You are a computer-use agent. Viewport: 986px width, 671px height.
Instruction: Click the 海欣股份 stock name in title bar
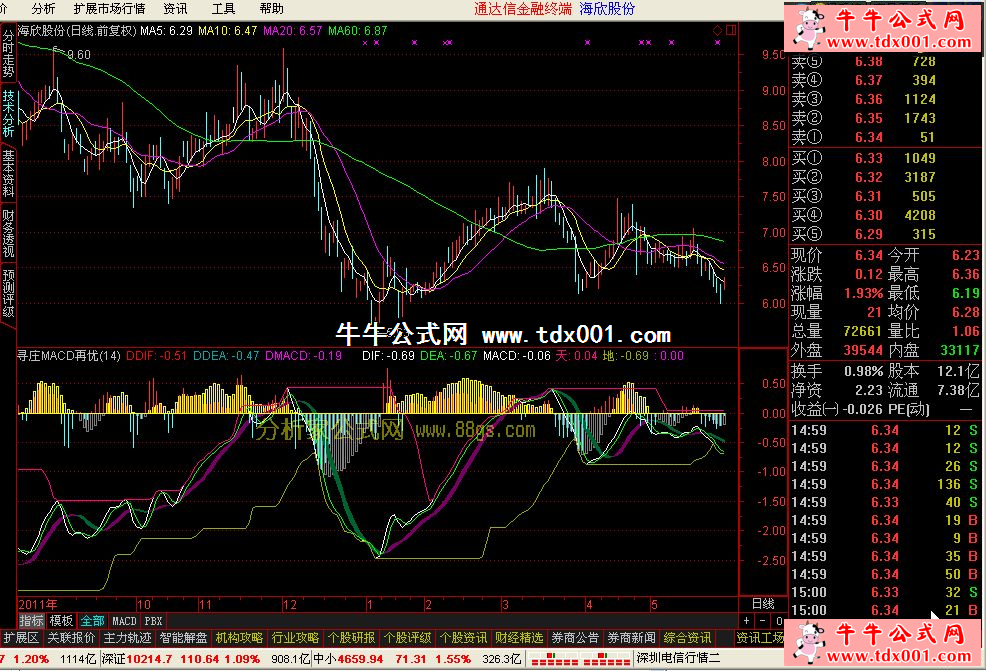coord(607,9)
